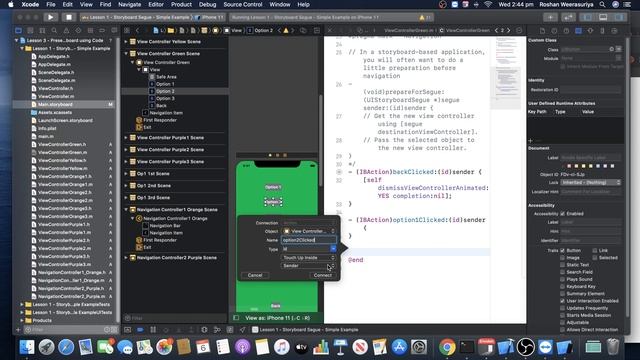Viewport: 640px width, 360px height.
Task: Enable the Link trait checkbox
Action: pyautogui.click(x=595, y=250)
